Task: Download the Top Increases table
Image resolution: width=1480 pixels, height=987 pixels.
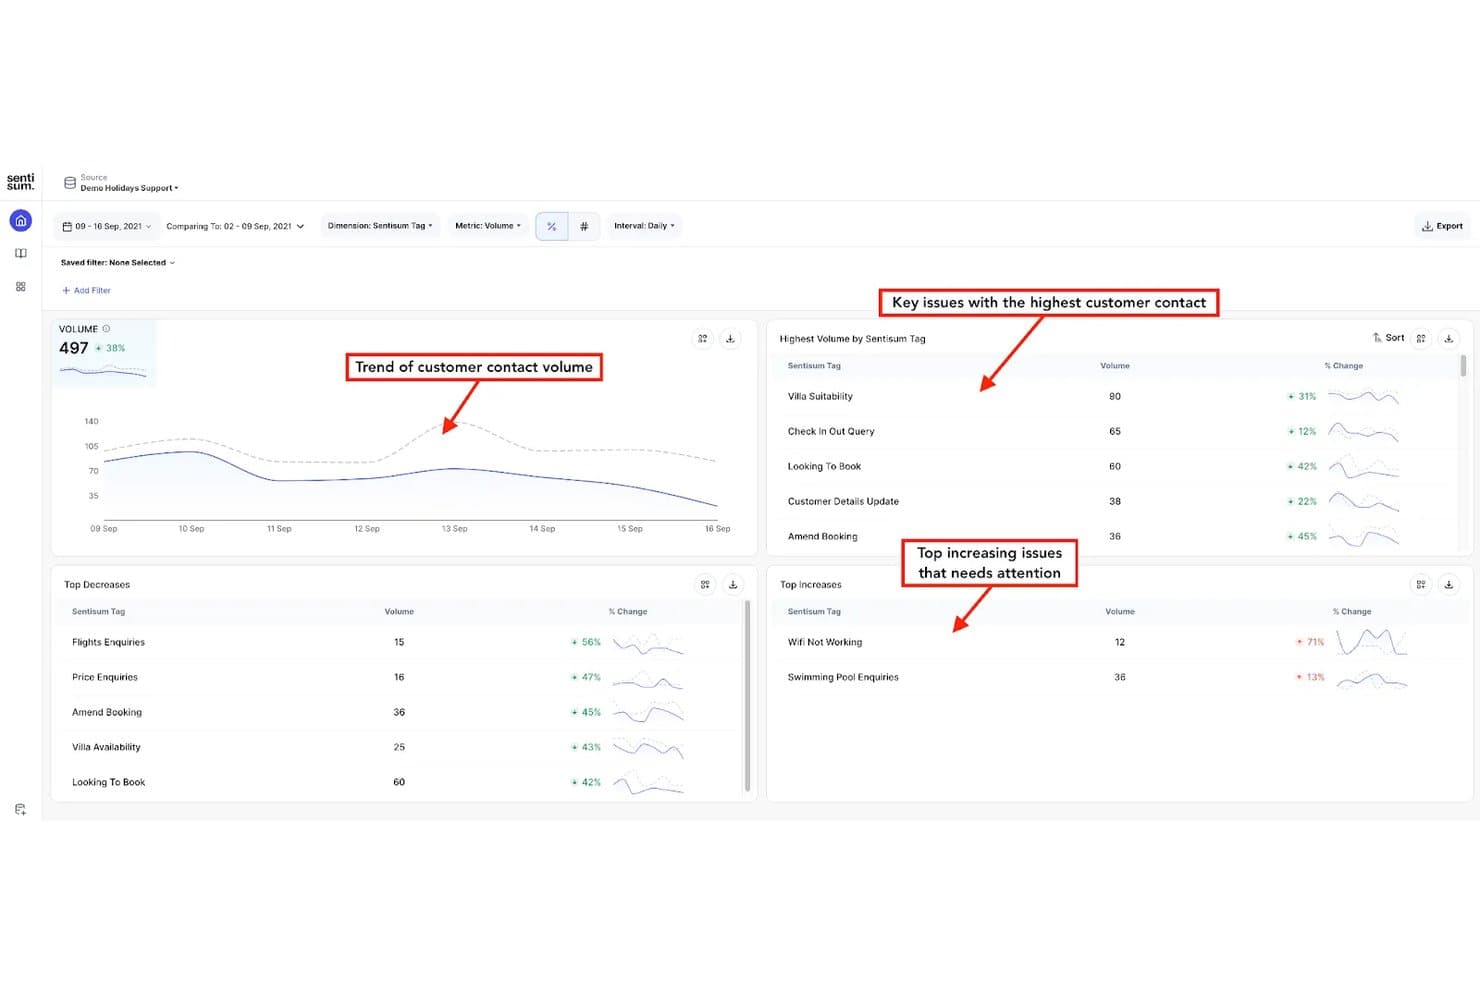Action: pos(1448,585)
